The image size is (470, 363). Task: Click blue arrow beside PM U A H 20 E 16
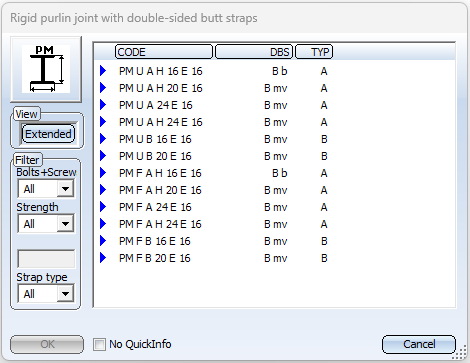click(x=103, y=88)
